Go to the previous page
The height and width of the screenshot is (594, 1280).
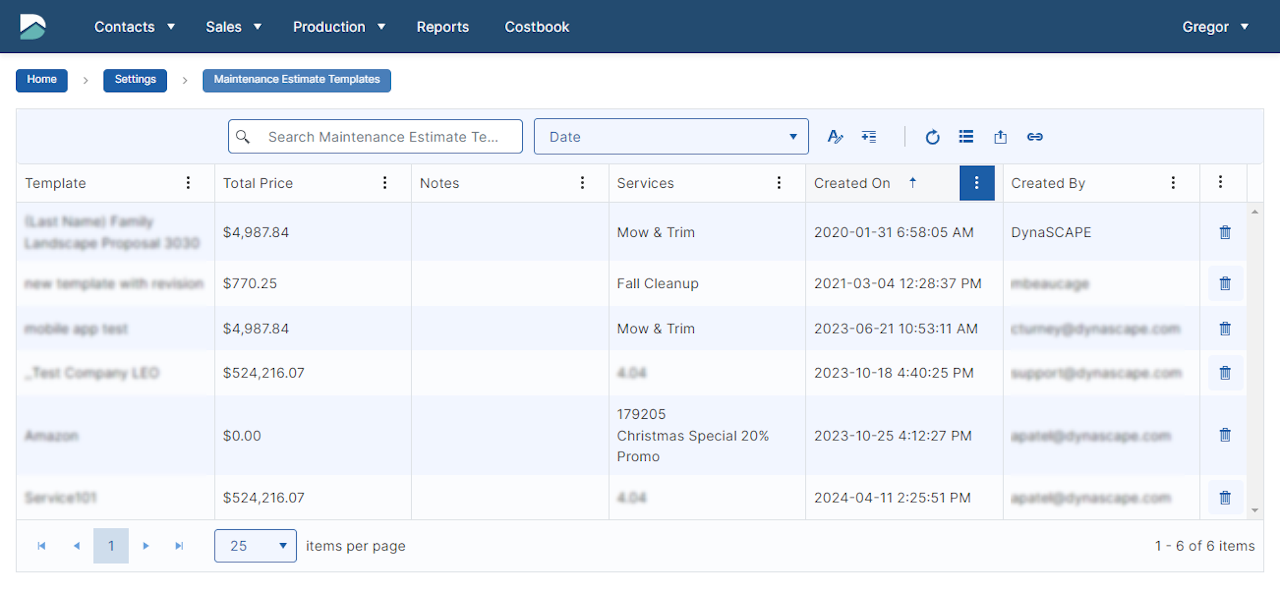(76, 546)
